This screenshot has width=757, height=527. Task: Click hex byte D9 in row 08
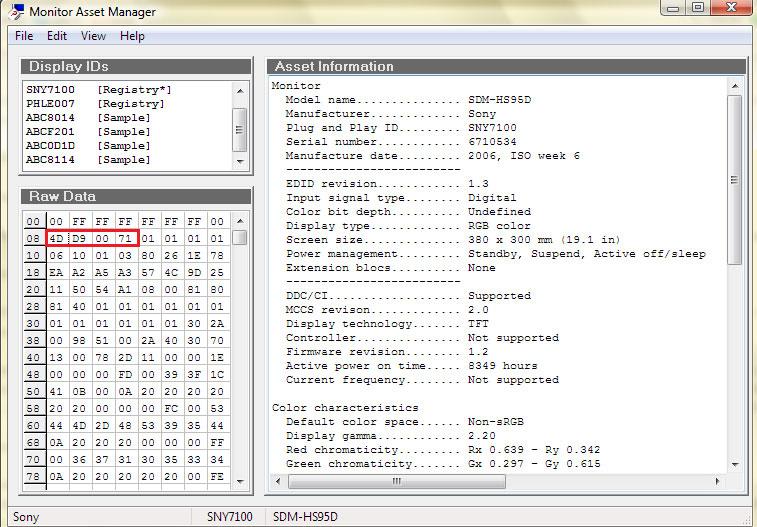click(x=79, y=238)
